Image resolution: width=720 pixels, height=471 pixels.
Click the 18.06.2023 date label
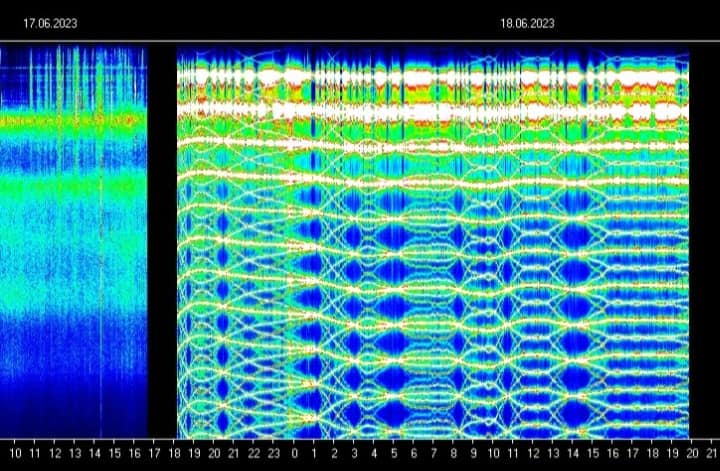tap(527, 23)
